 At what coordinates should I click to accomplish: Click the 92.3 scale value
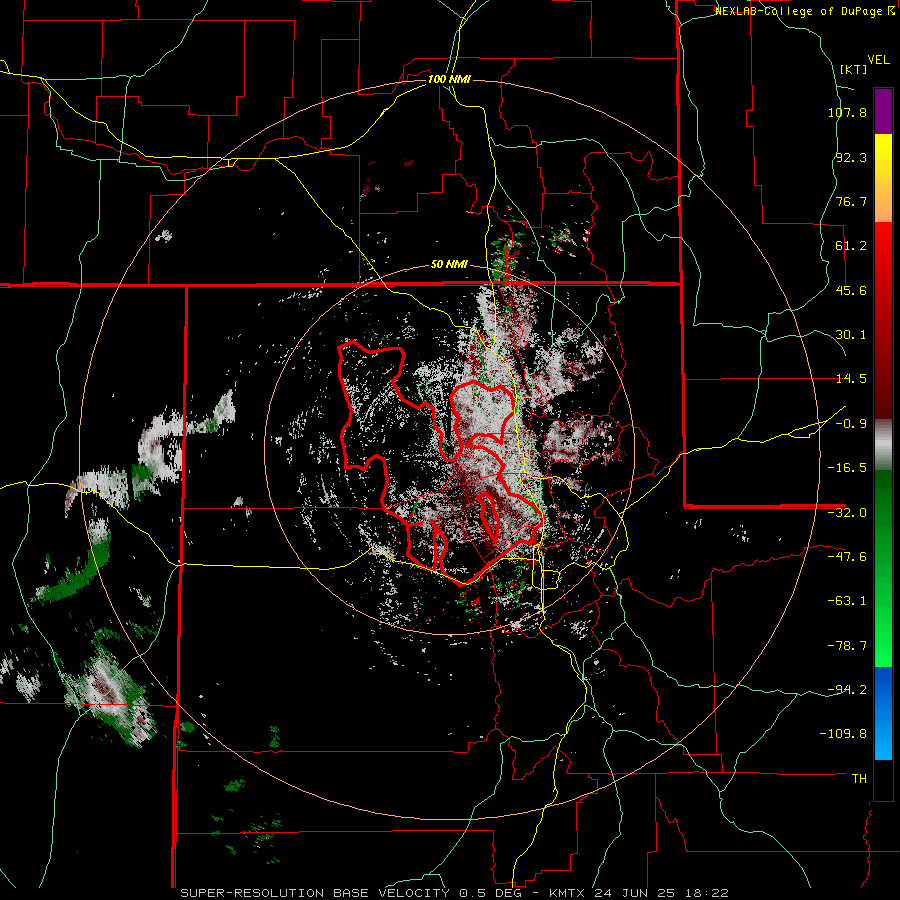851,157
